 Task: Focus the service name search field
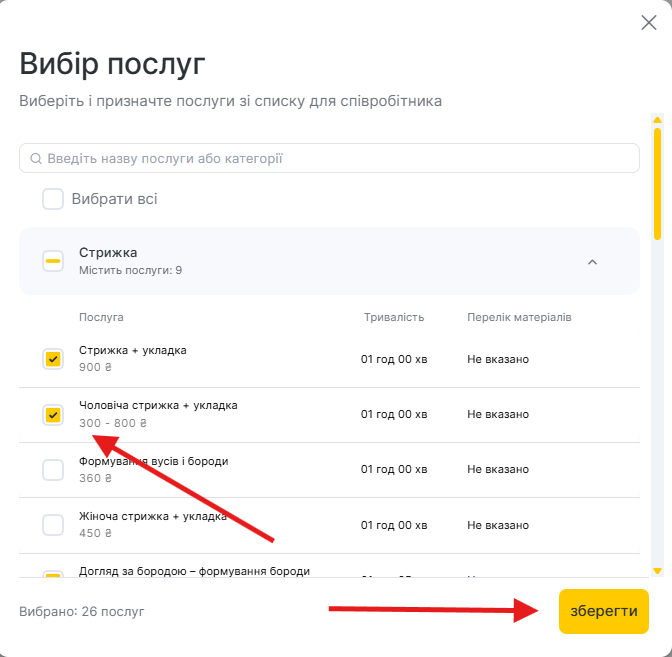tap(330, 158)
